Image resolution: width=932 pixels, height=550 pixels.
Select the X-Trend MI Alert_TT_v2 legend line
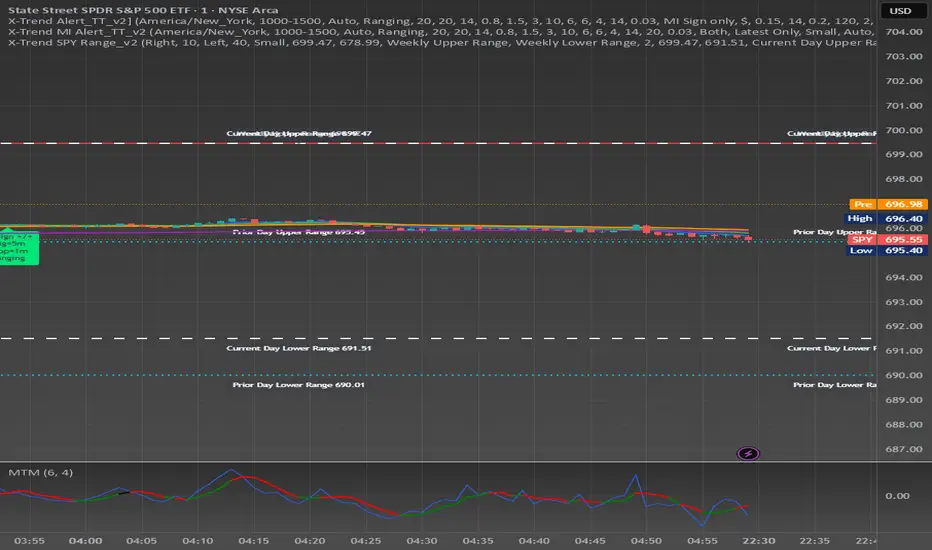click(440, 32)
